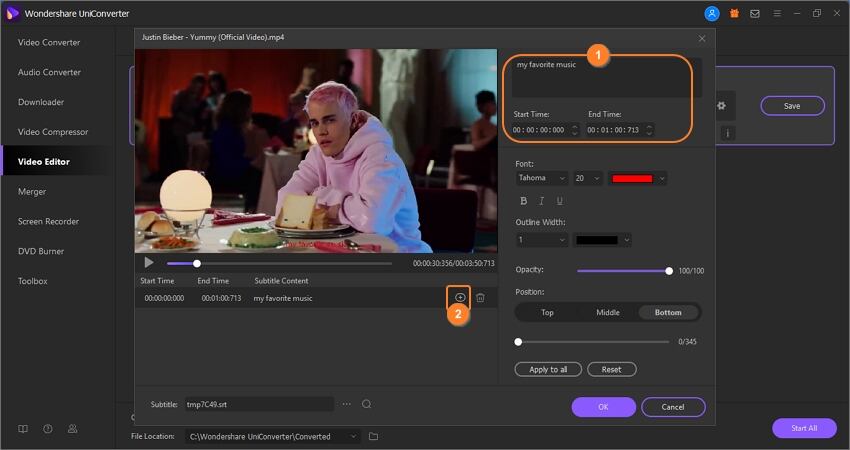Open the black outline color dropdown
850x450 pixels.
(x=602, y=240)
